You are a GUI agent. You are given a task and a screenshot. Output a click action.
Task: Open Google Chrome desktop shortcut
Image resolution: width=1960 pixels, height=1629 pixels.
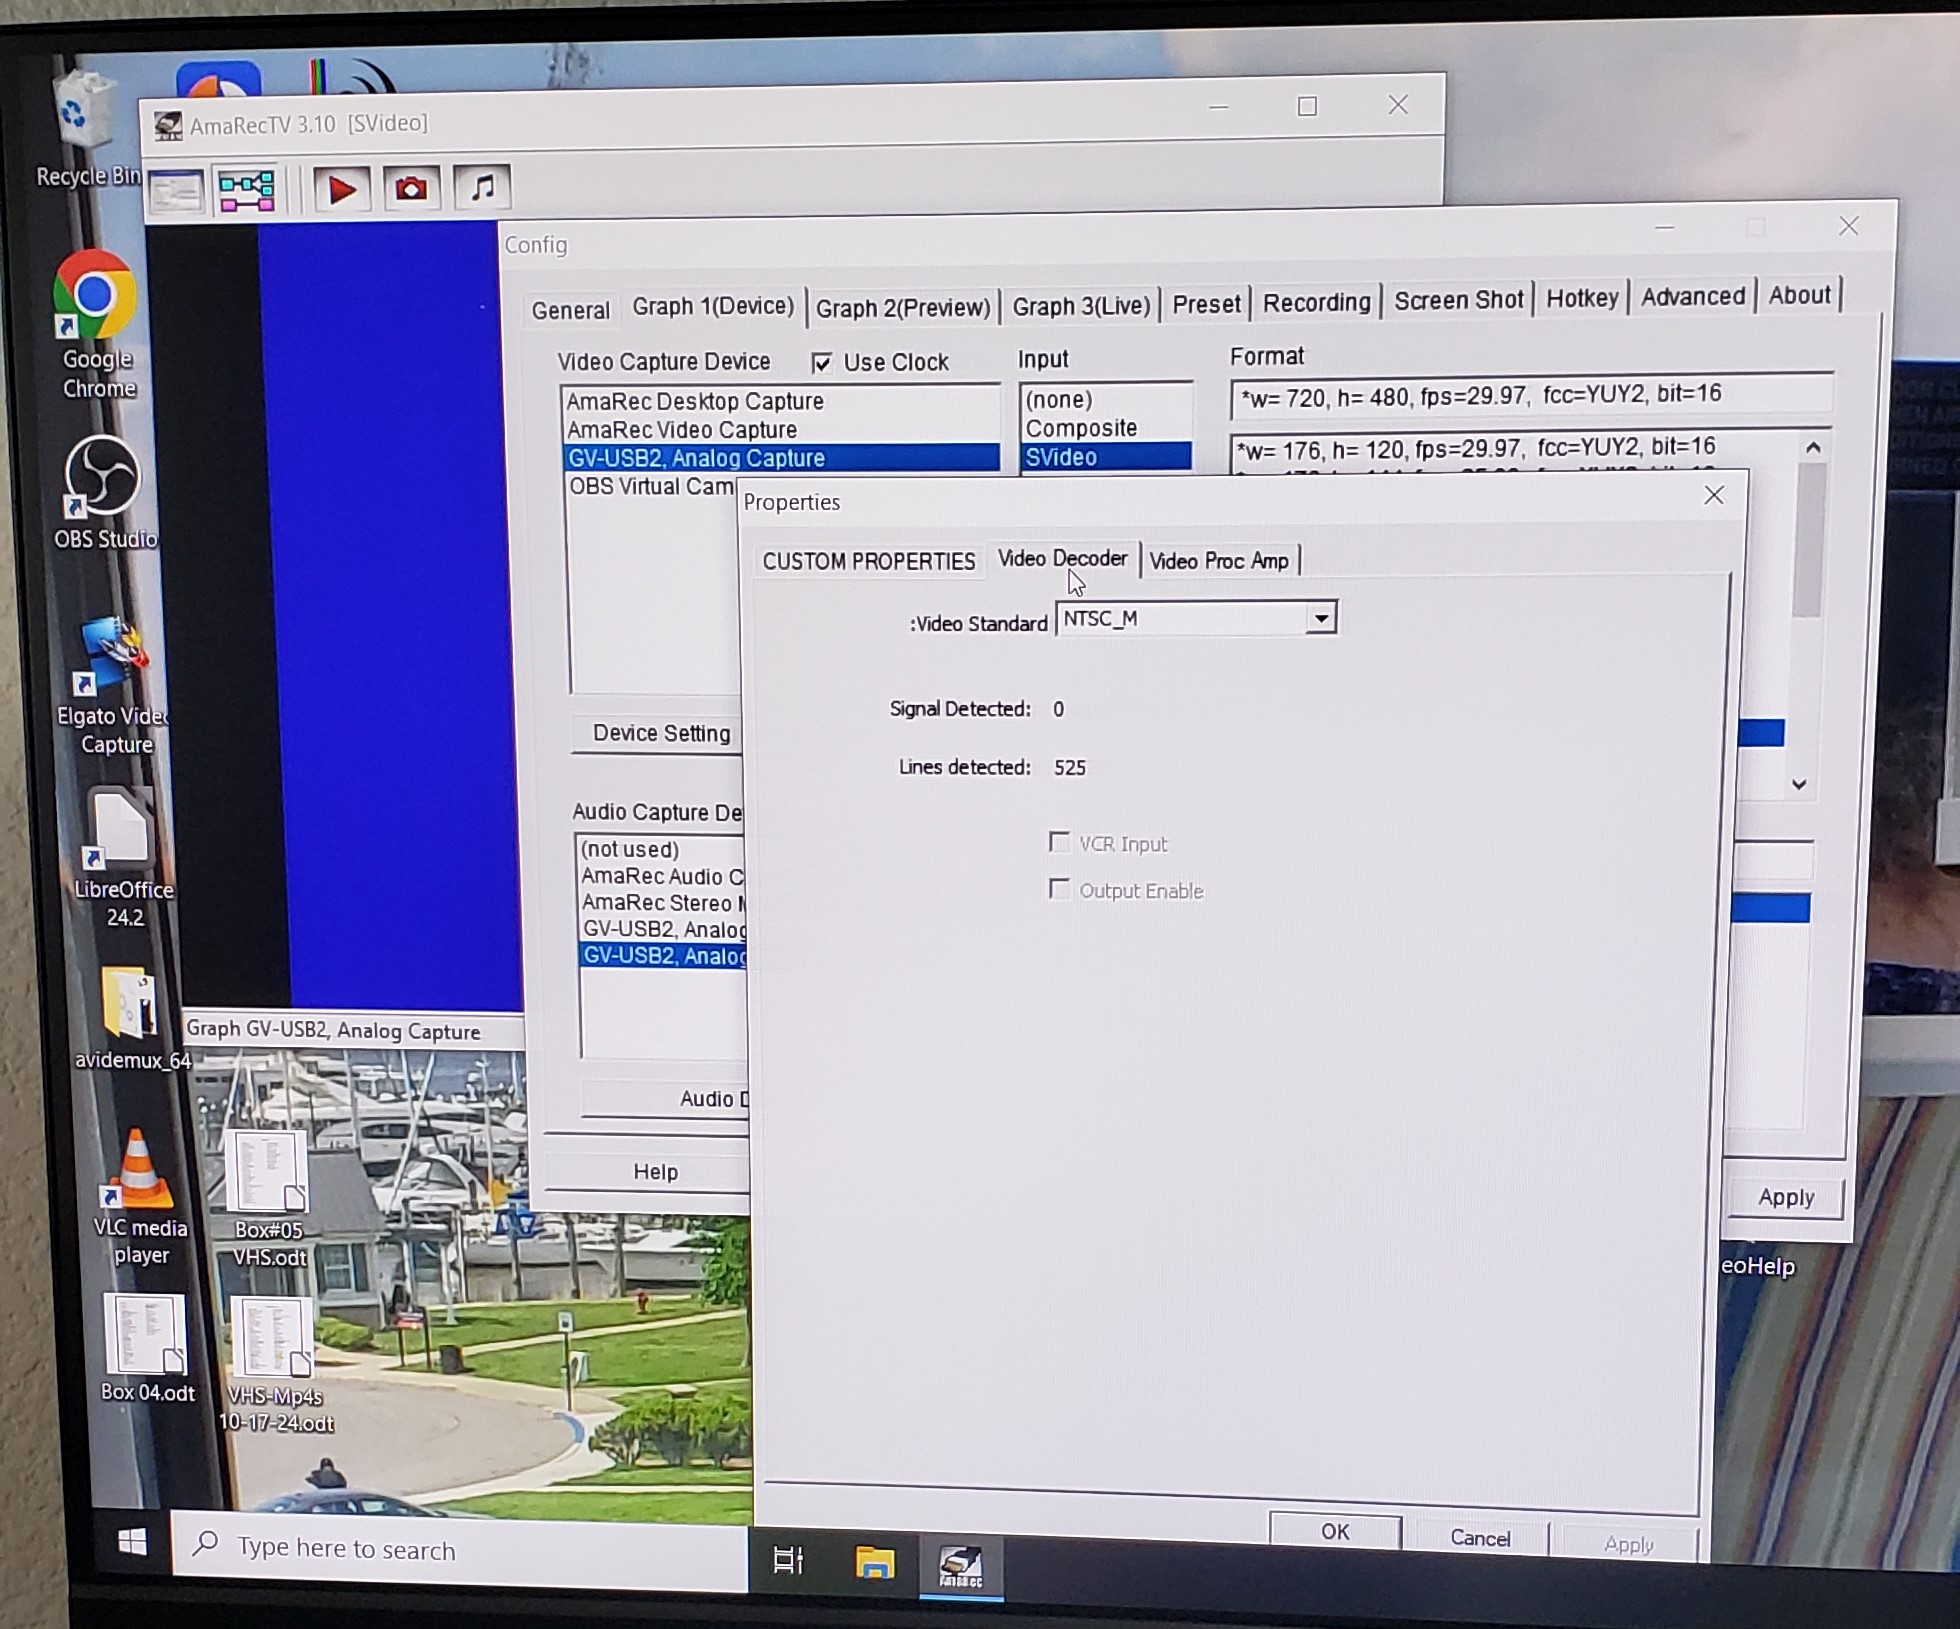pos(96,324)
